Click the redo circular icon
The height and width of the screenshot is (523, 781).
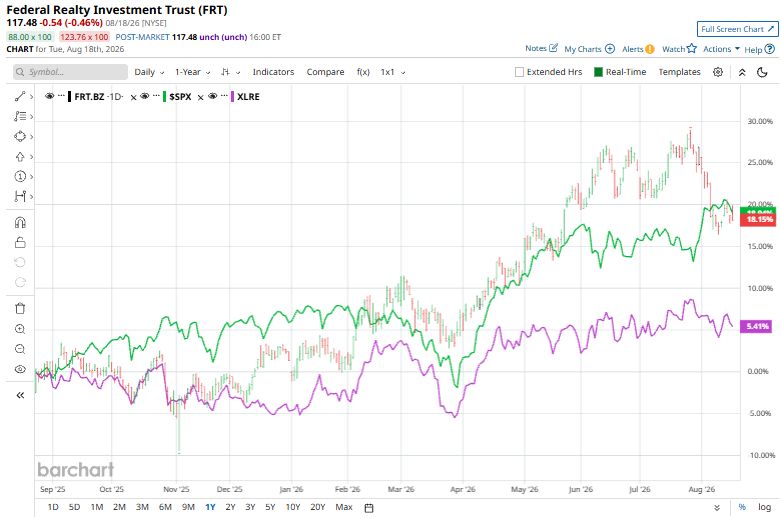pos(20,282)
